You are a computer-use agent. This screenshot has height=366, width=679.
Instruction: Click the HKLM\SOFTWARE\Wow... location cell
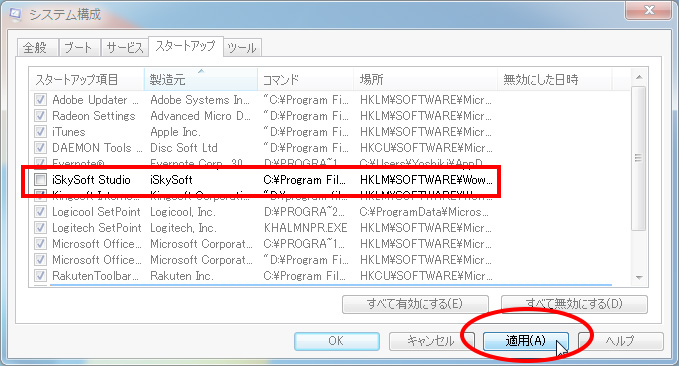click(426, 180)
